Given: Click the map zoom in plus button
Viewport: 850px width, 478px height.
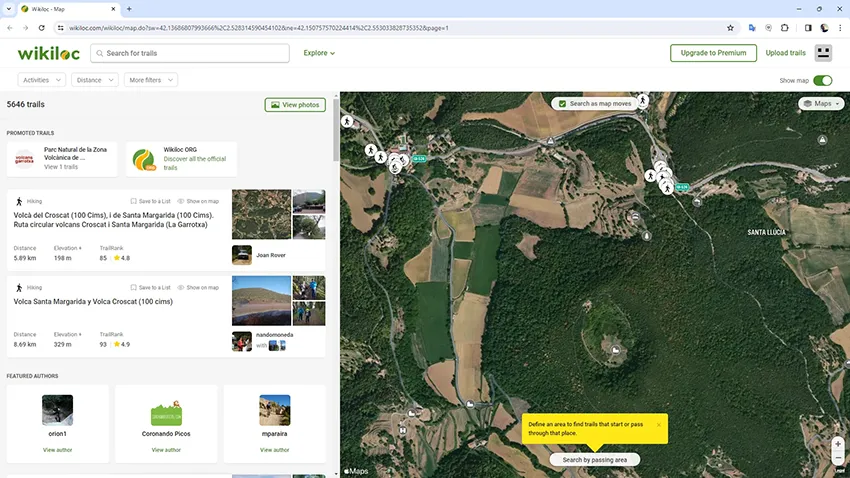Looking at the screenshot, I should coord(838,443).
